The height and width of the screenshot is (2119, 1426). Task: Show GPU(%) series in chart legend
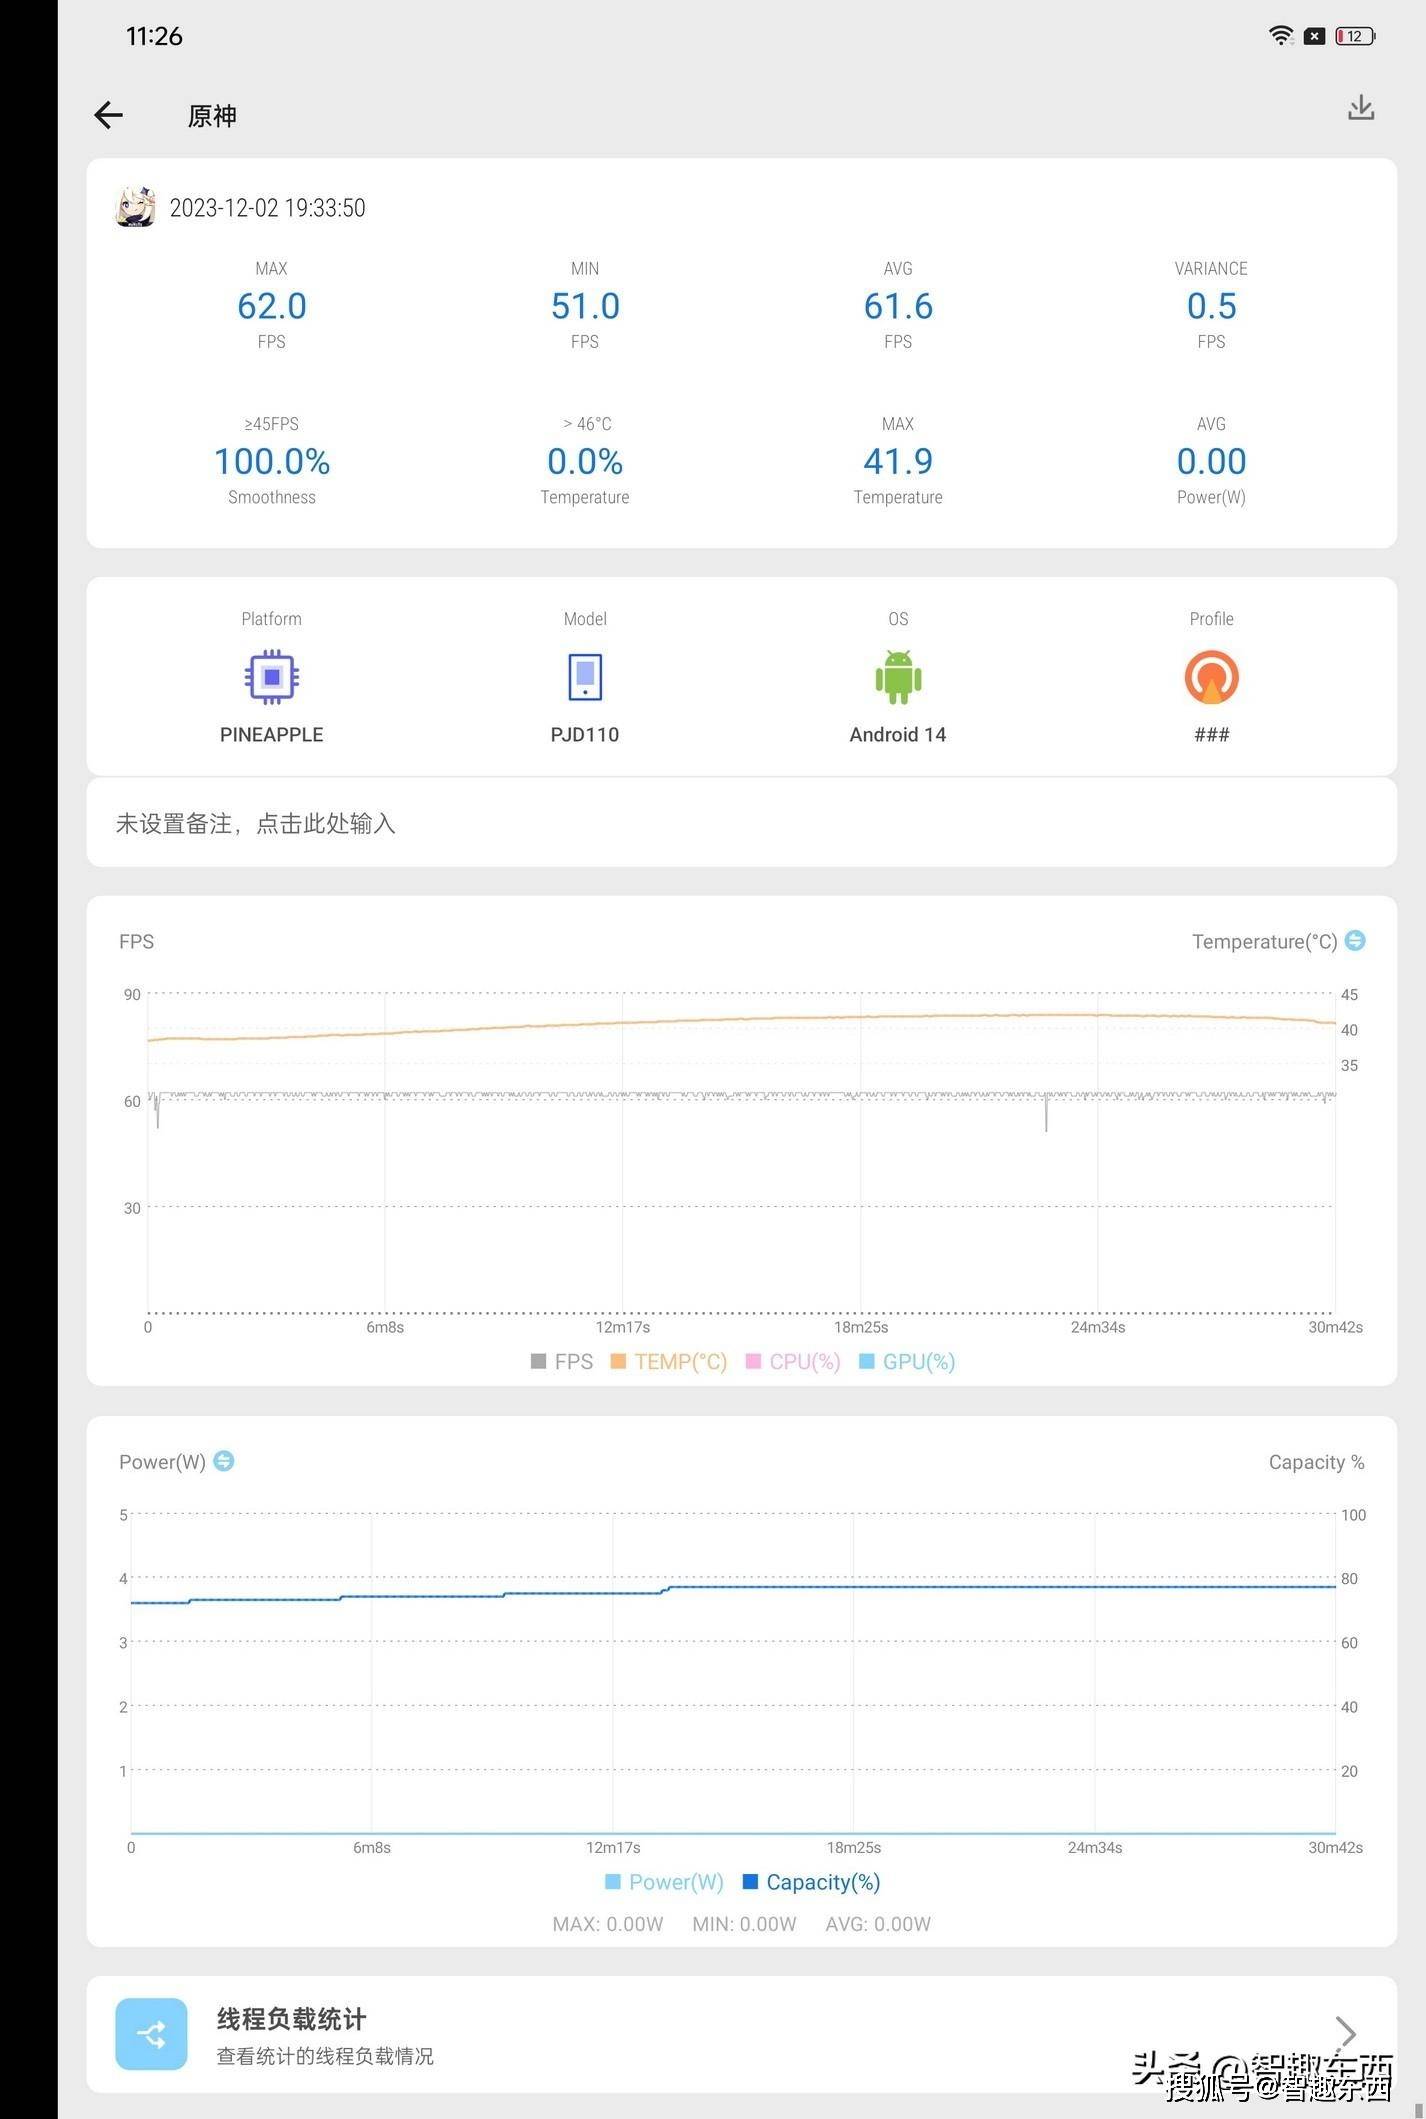point(907,1361)
